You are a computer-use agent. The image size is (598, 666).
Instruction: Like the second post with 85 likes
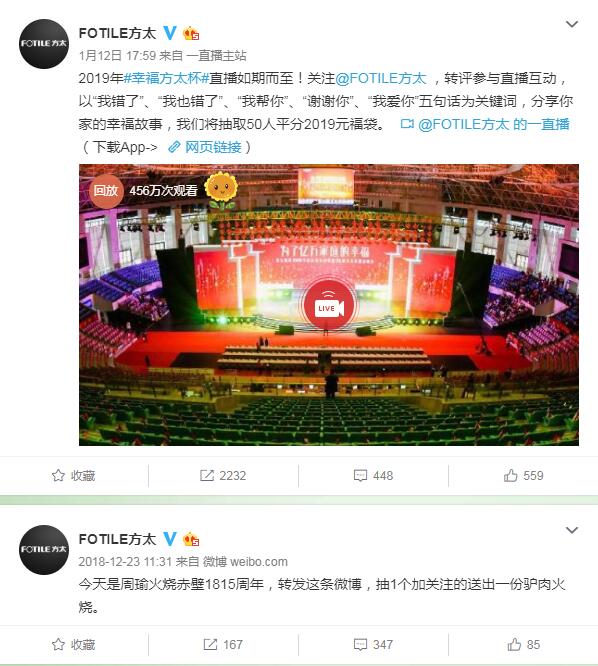(523, 644)
